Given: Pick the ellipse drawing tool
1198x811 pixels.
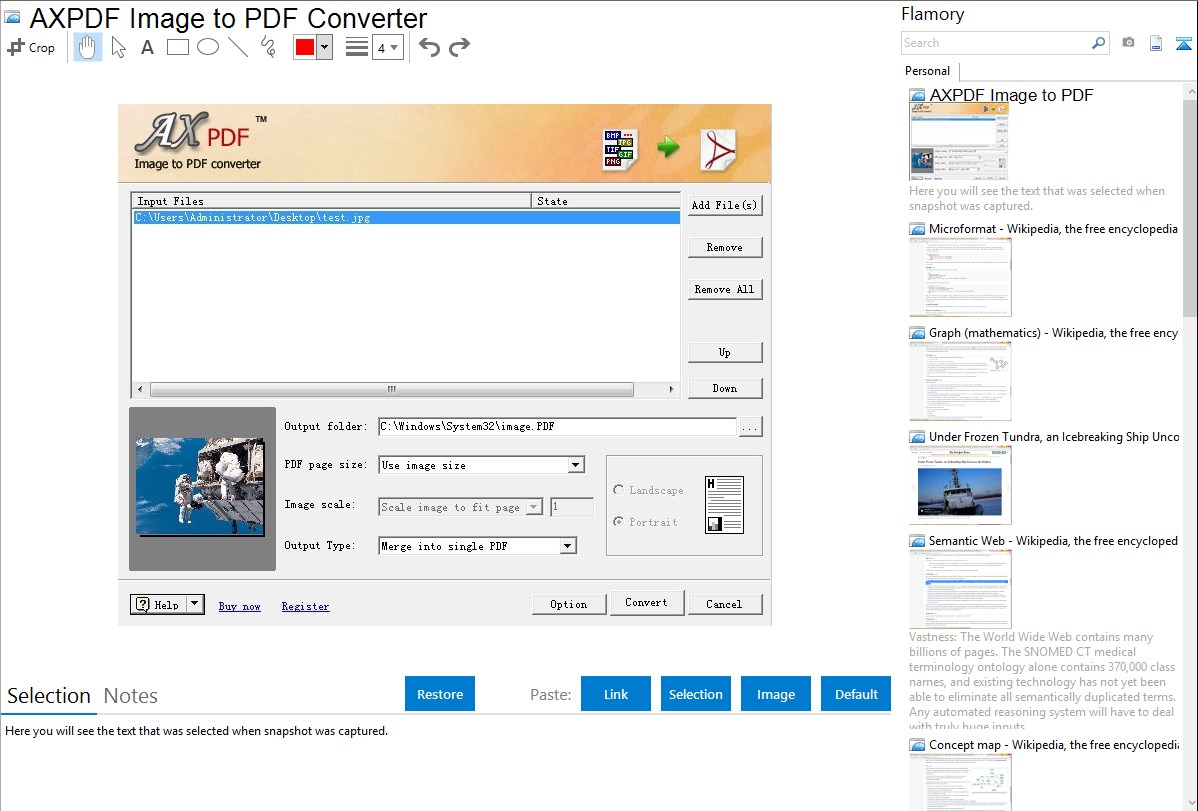Looking at the screenshot, I should (208, 47).
